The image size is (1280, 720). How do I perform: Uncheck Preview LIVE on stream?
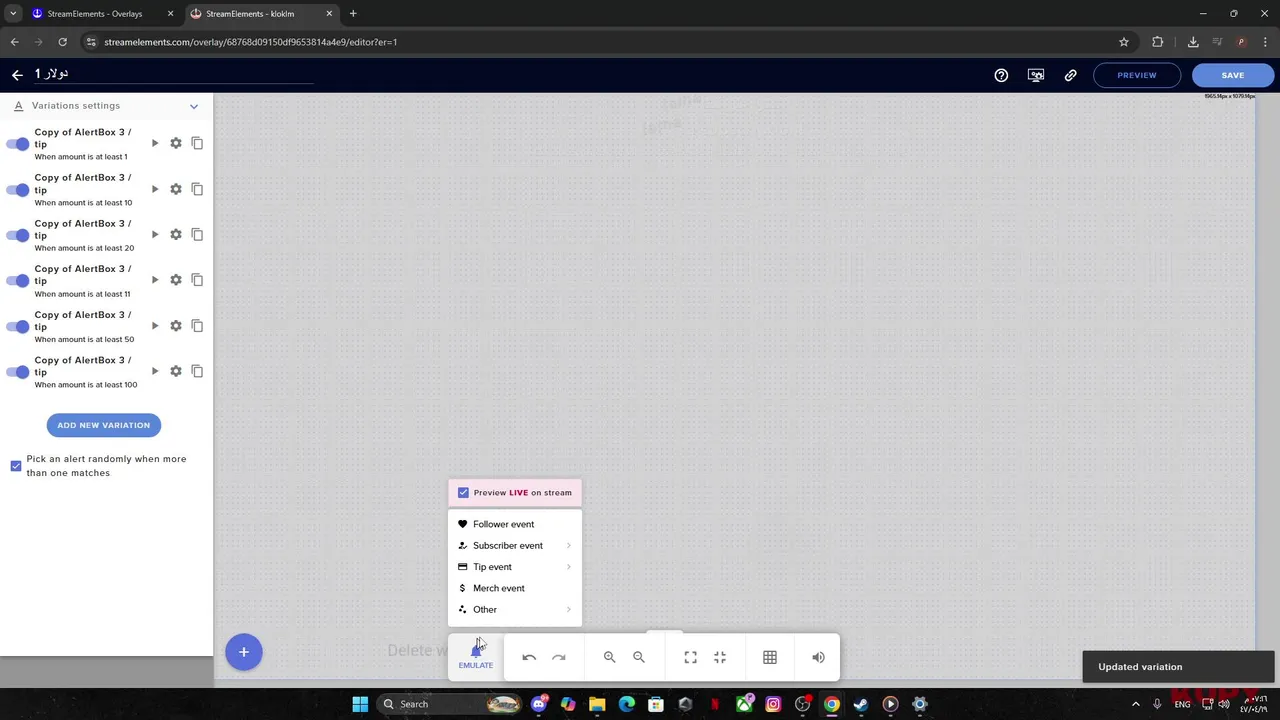coord(463,493)
